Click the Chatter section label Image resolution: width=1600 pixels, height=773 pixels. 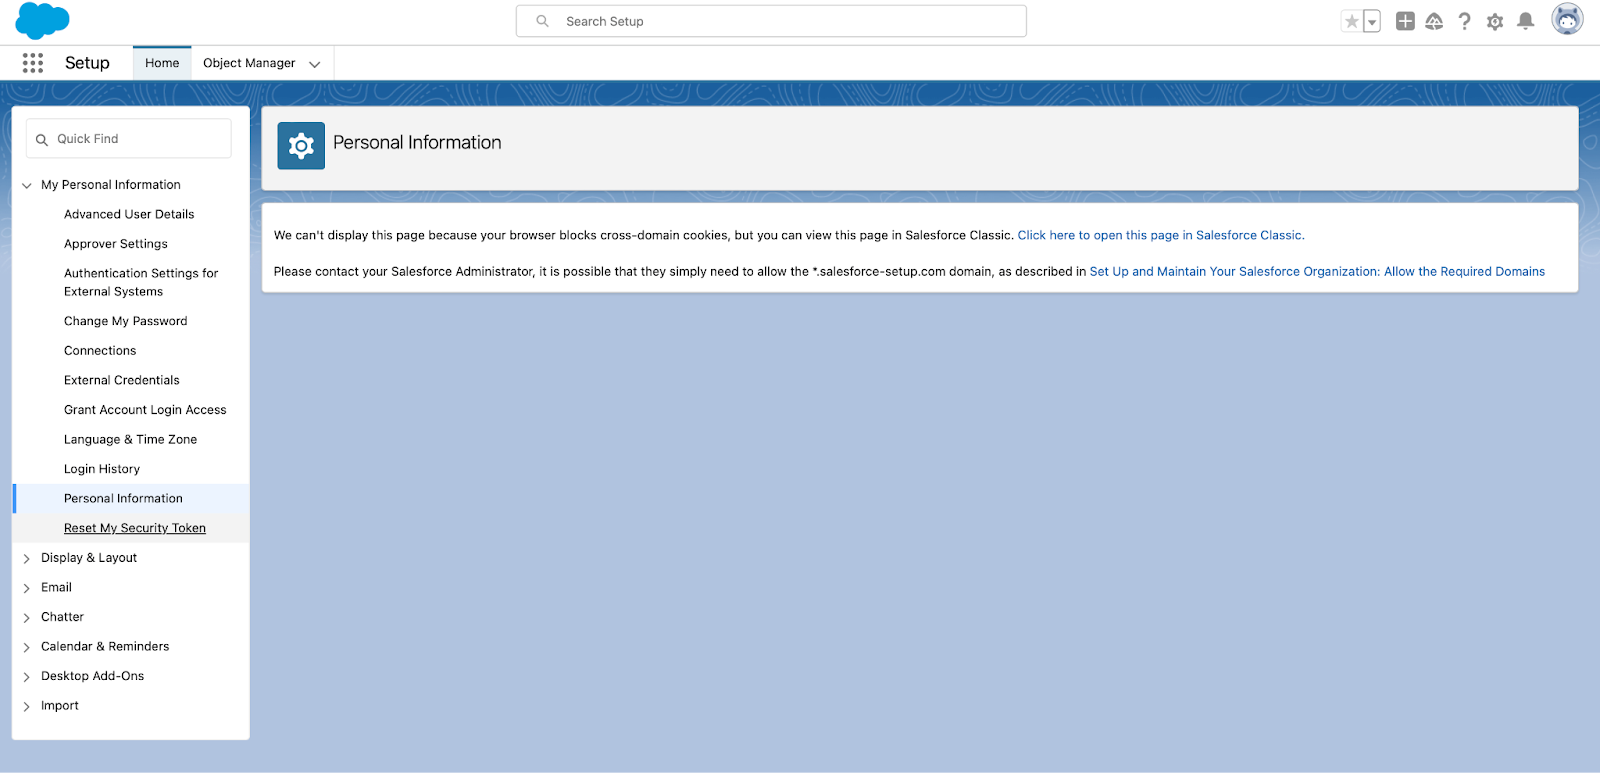[x=62, y=617]
